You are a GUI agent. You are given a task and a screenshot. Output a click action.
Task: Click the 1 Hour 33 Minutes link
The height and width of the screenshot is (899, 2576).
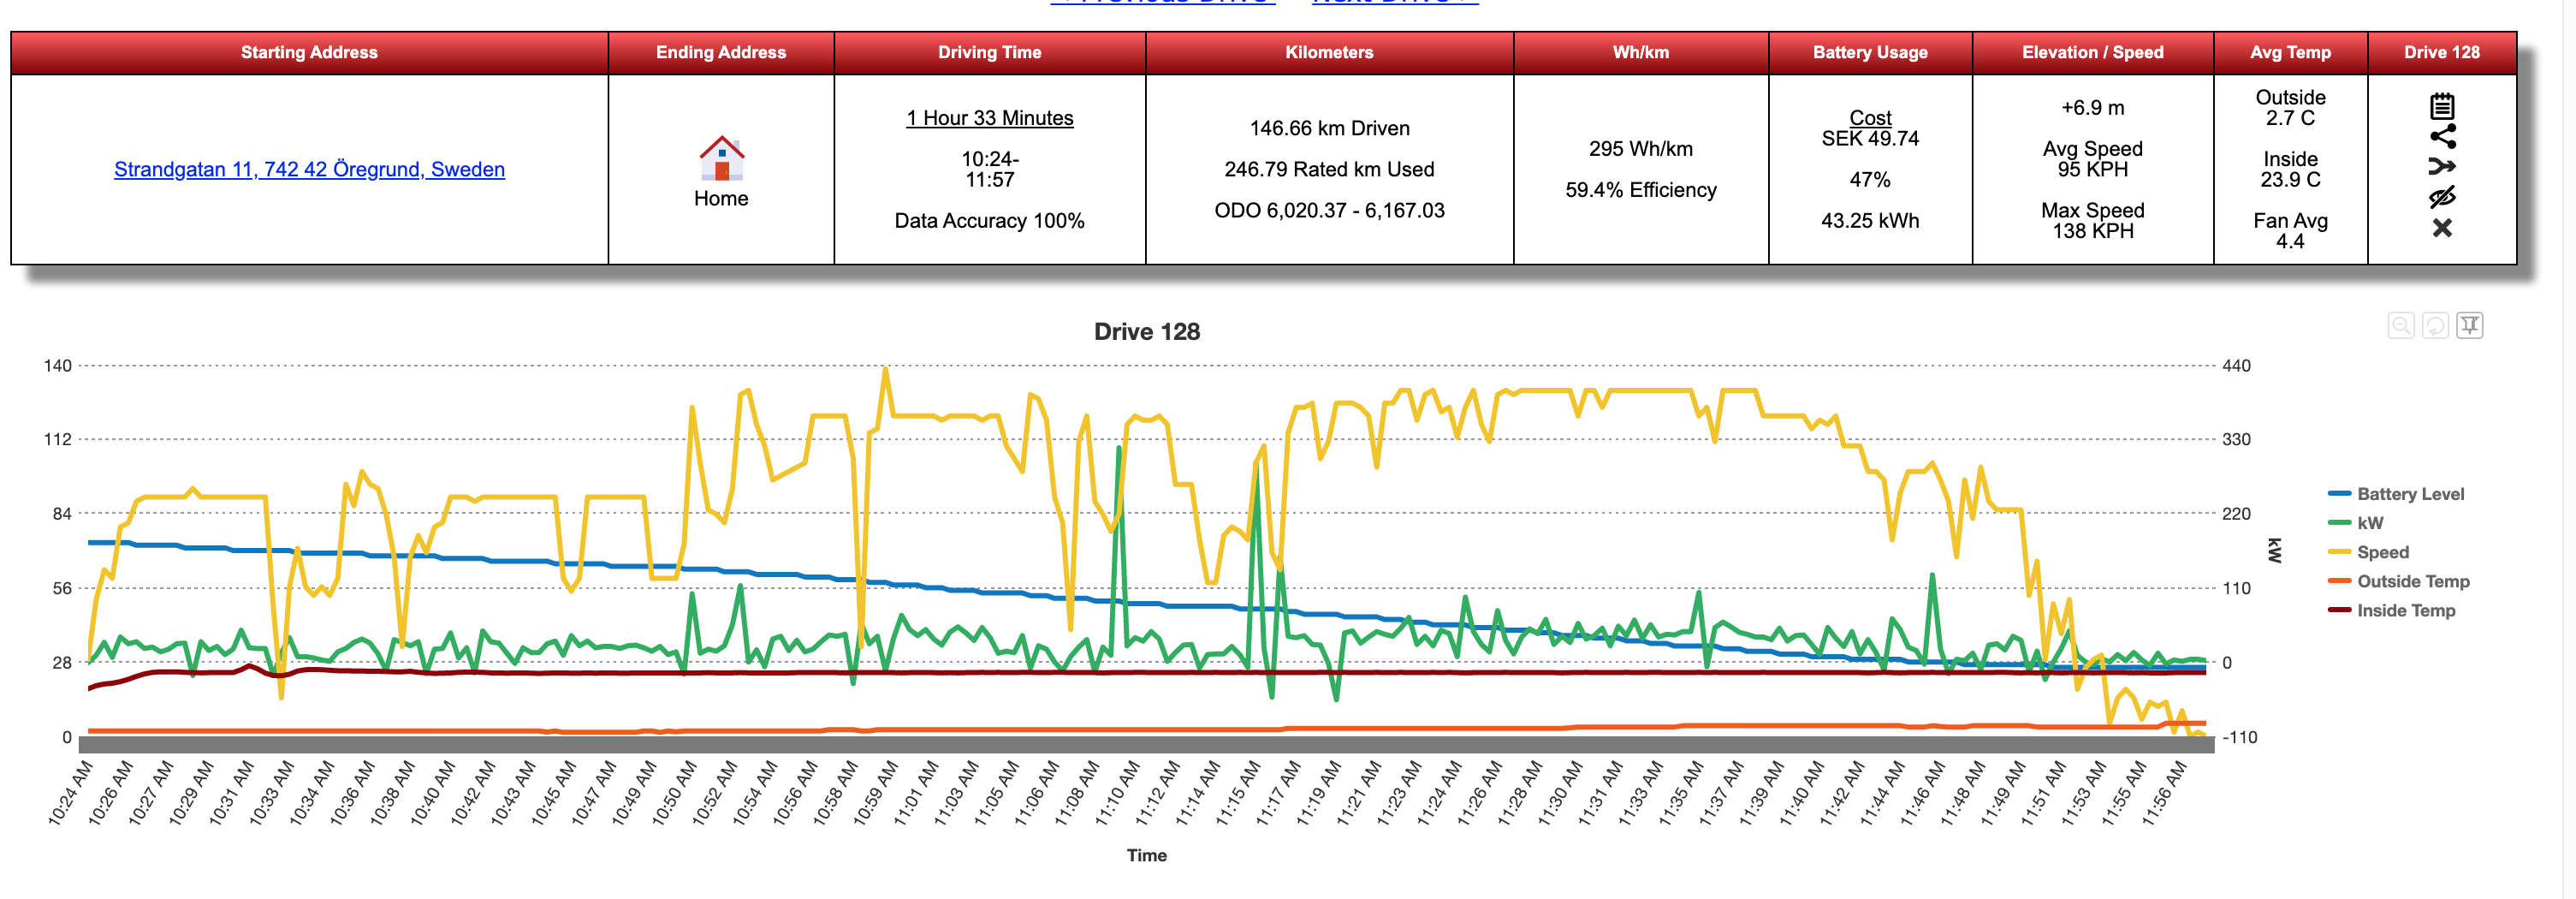tap(989, 118)
